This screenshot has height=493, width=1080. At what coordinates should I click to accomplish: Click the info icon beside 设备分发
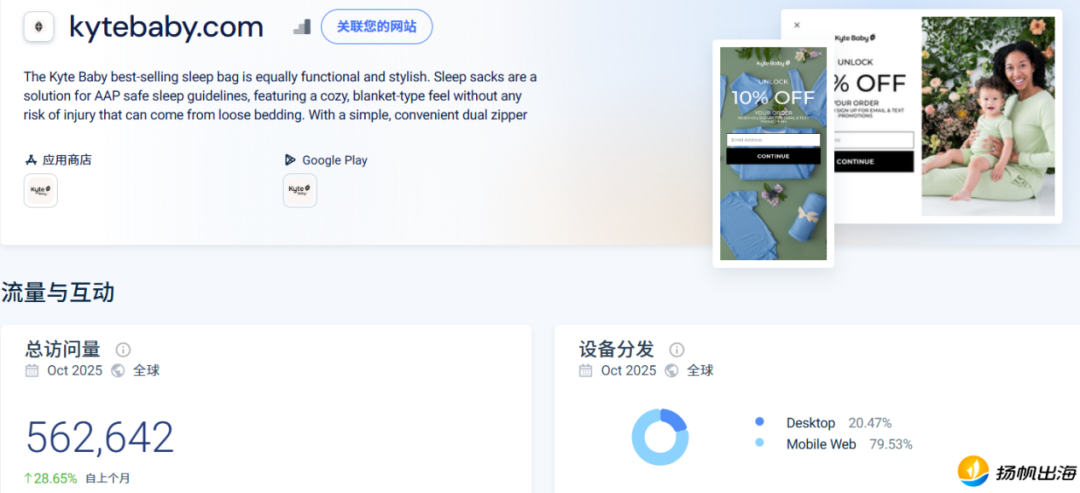[677, 350]
